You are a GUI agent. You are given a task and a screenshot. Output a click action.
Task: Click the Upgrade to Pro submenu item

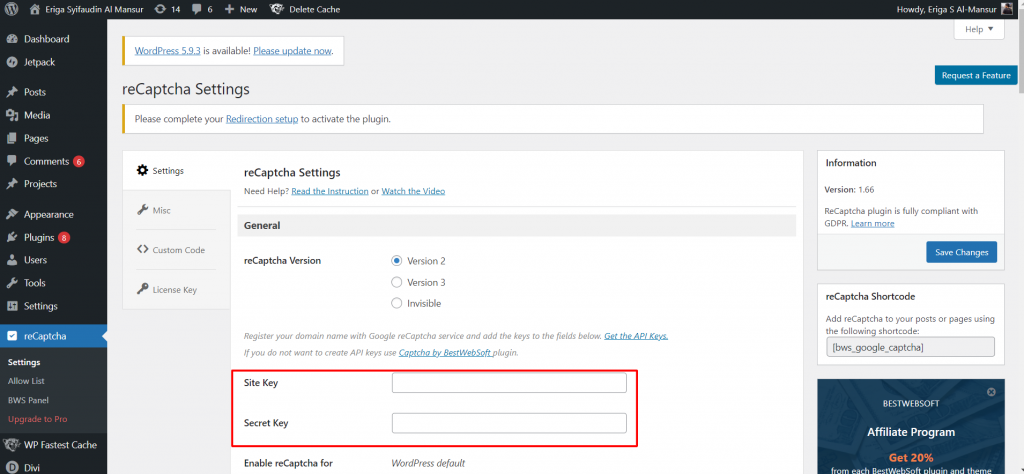click(37, 419)
